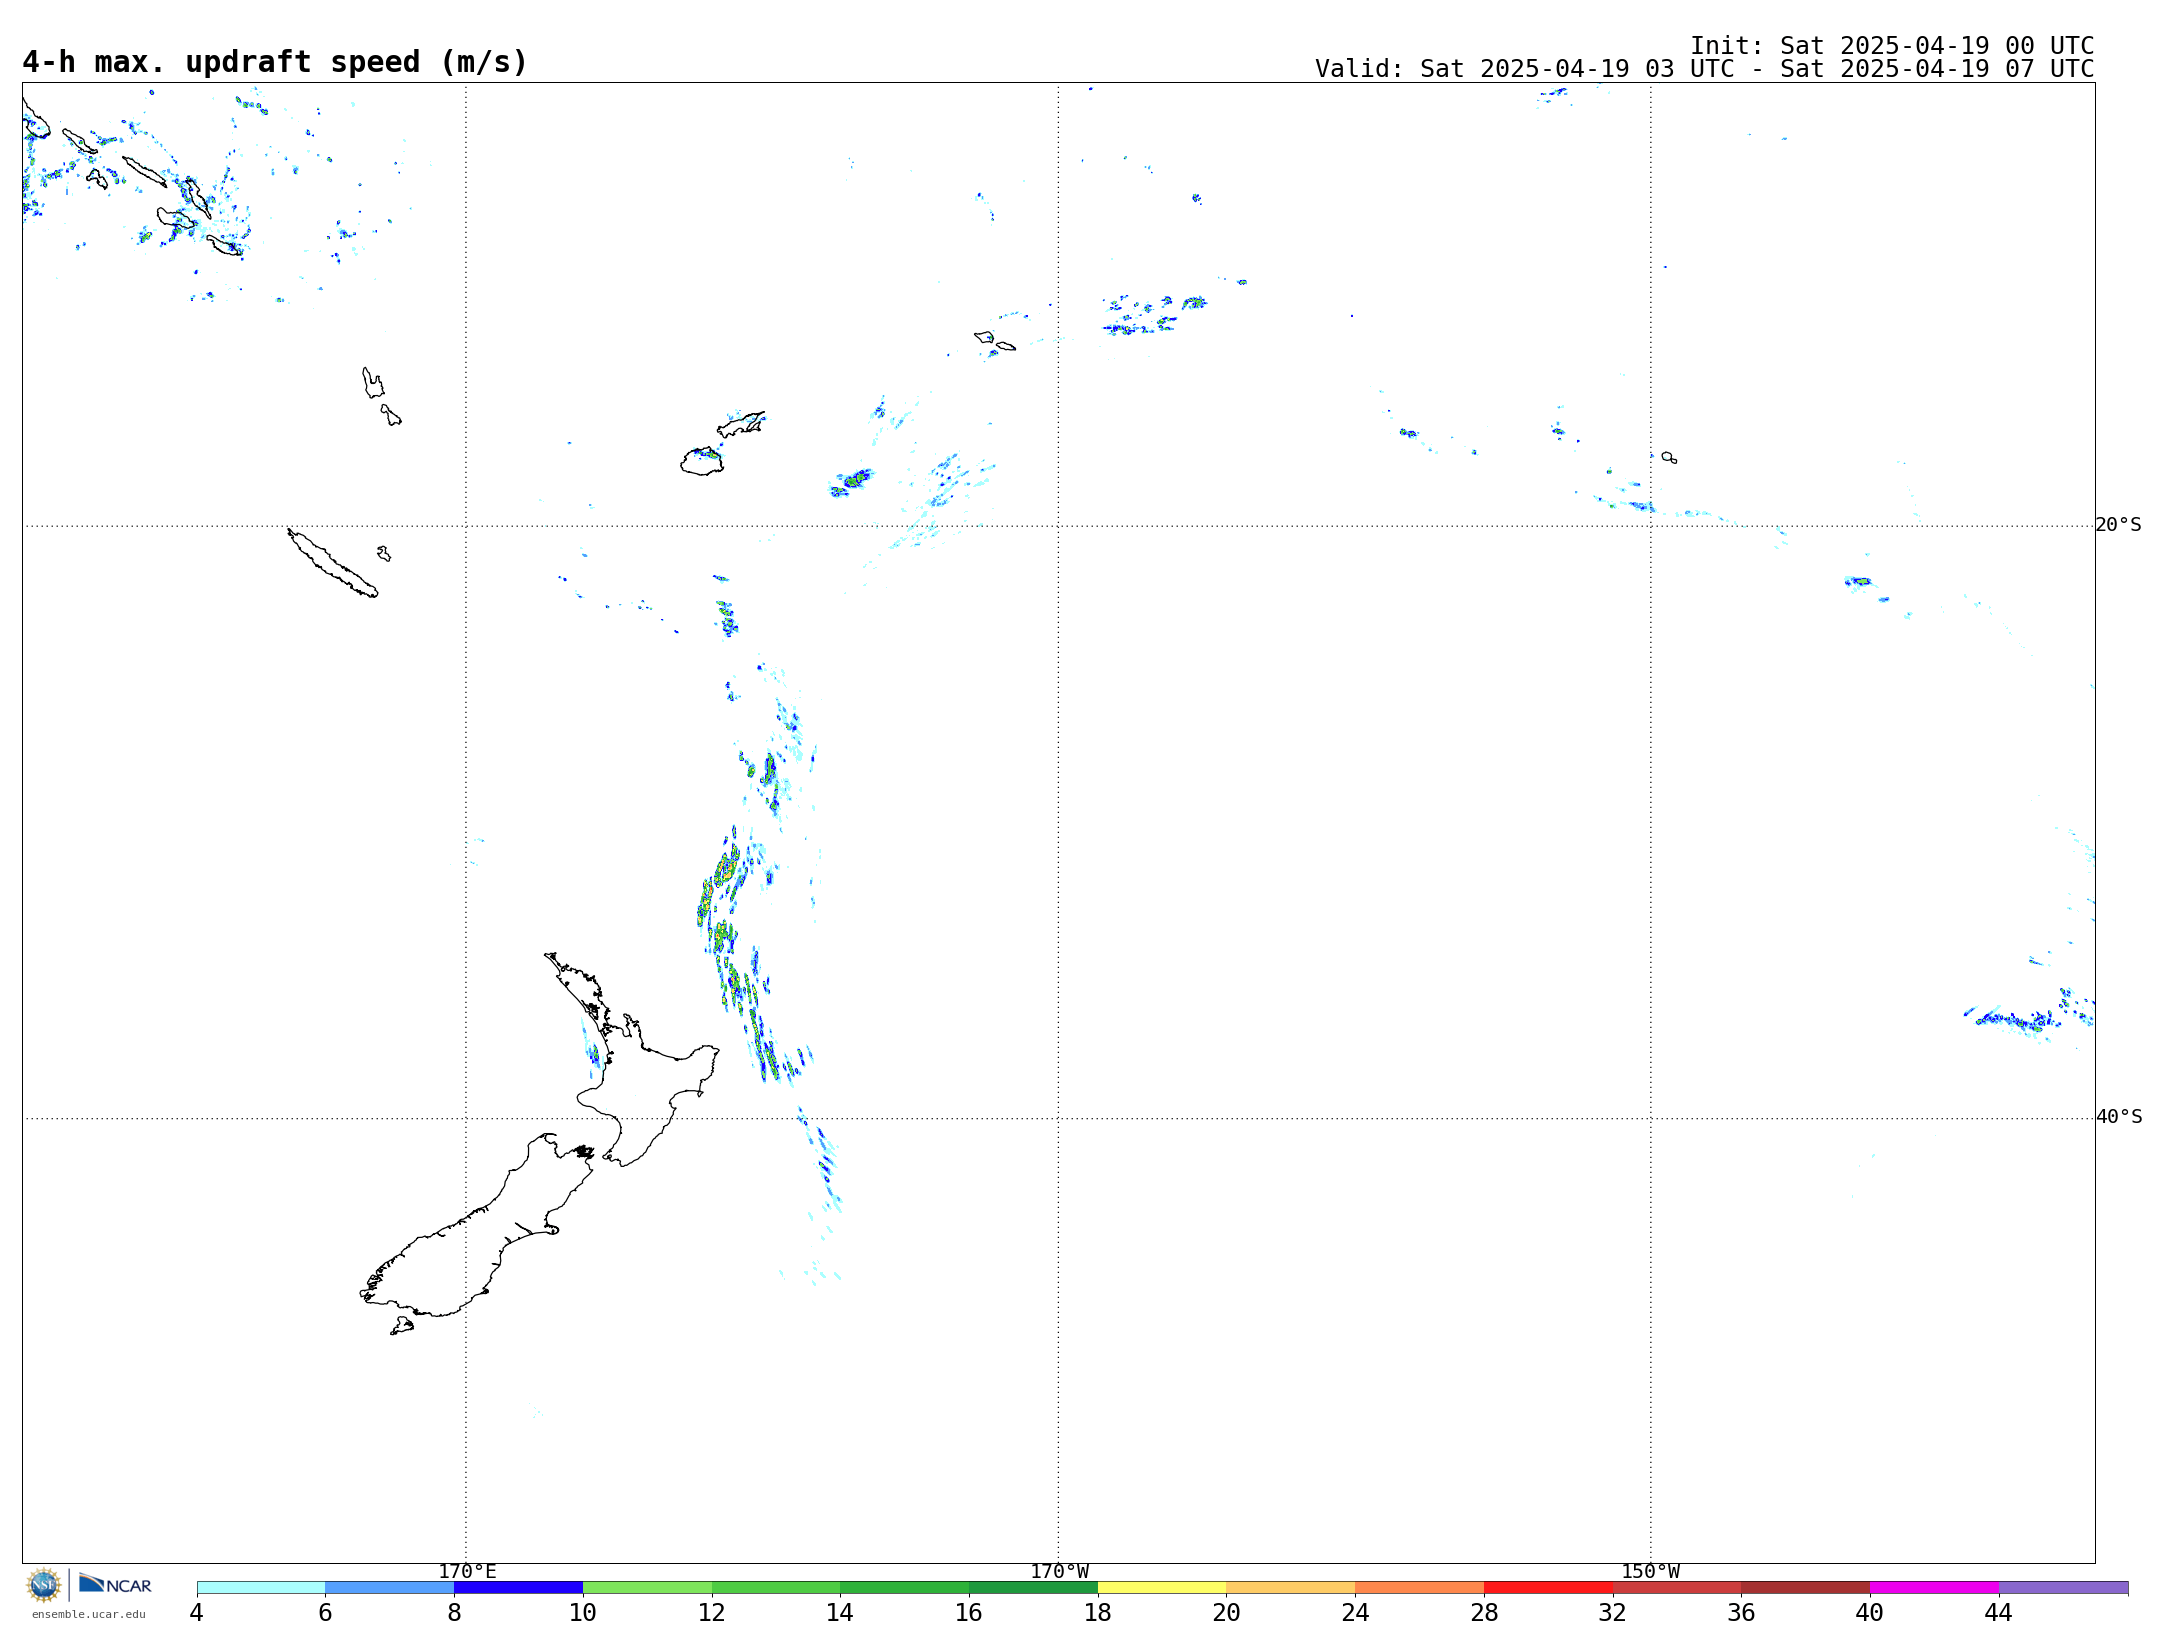
Task: Pick the green 12–14 colorbar segment
Action: [776, 1588]
